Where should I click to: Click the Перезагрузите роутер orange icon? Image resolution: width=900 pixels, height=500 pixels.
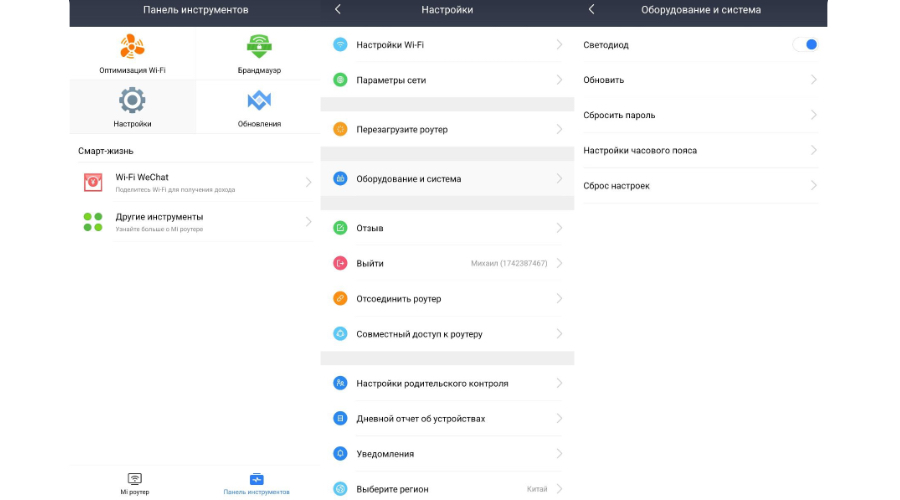[x=340, y=129]
